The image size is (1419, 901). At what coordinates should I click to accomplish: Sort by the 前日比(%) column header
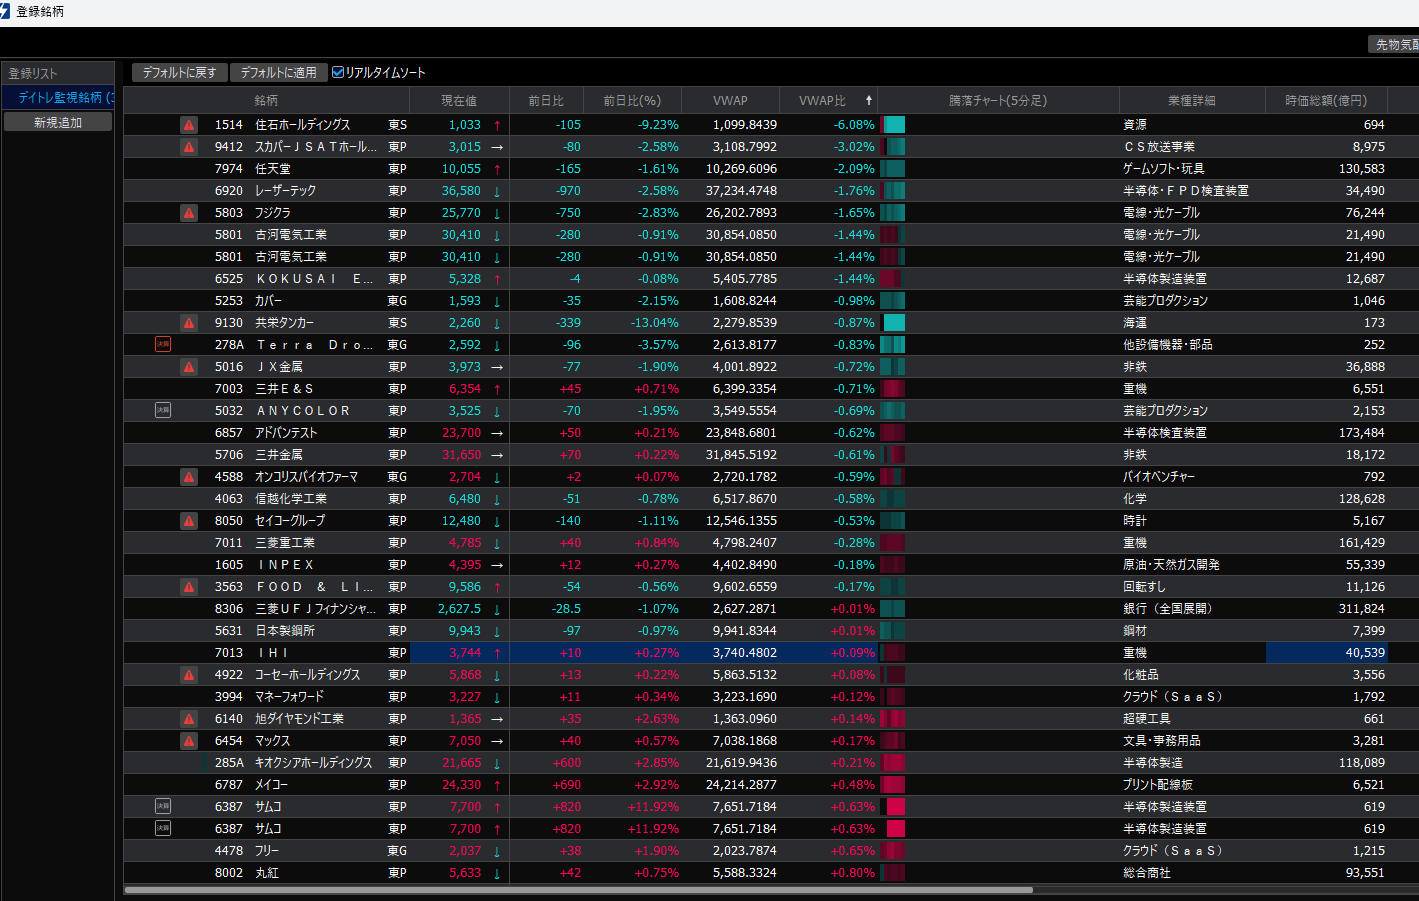(631, 100)
